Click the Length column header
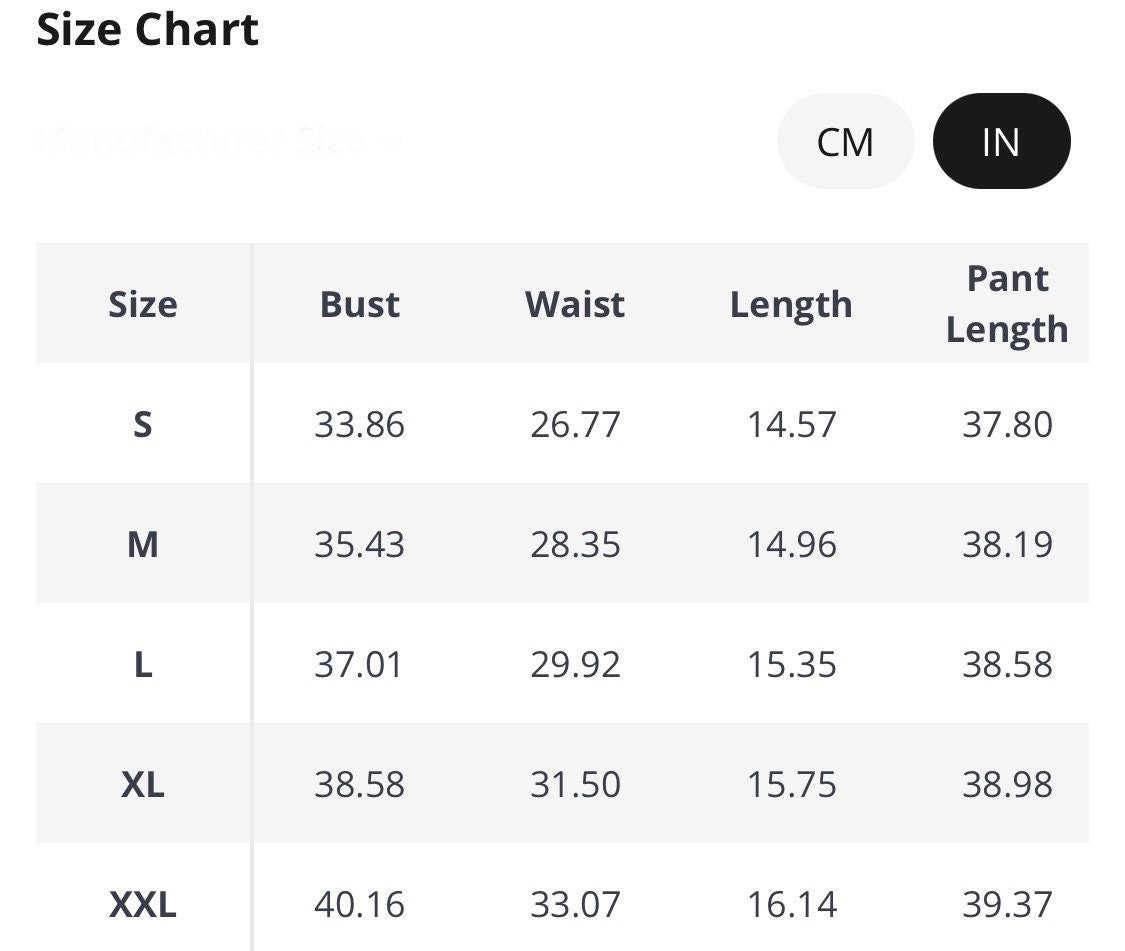The width and height of the screenshot is (1125, 951). (791, 304)
